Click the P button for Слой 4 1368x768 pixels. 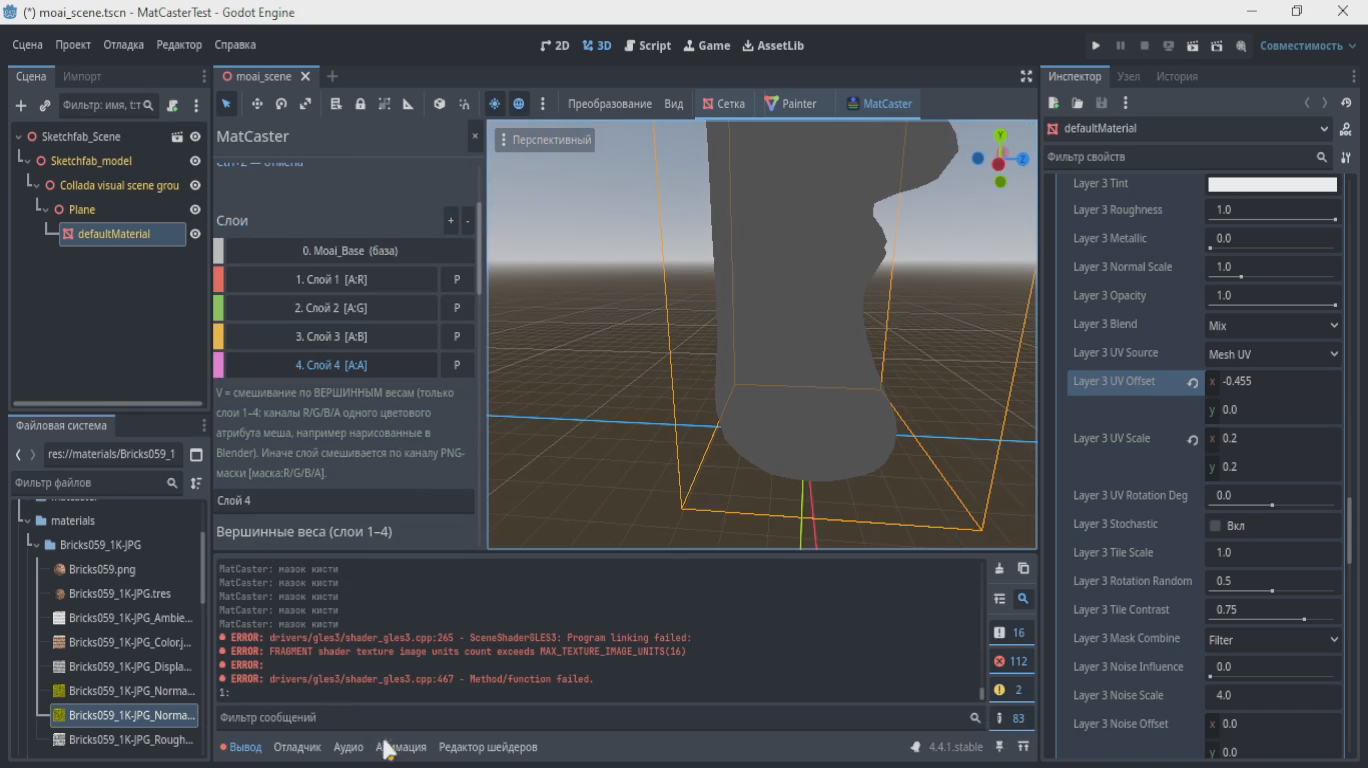coord(457,365)
